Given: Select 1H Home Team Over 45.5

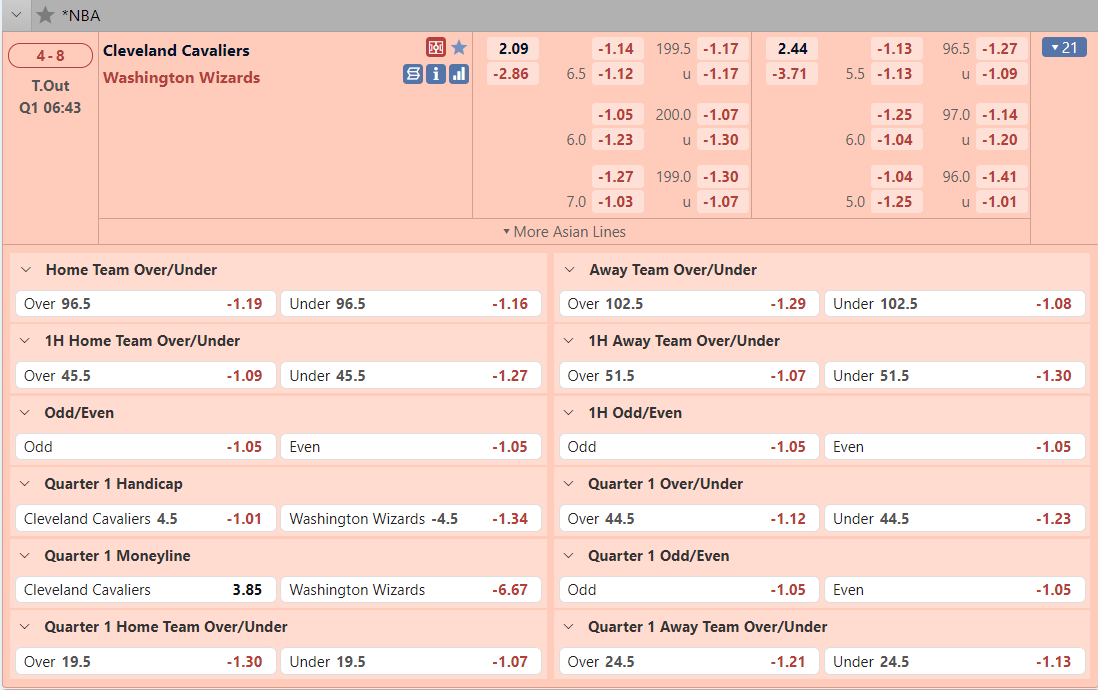Looking at the screenshot, I should pyautogui.click(x=146, y=375).
